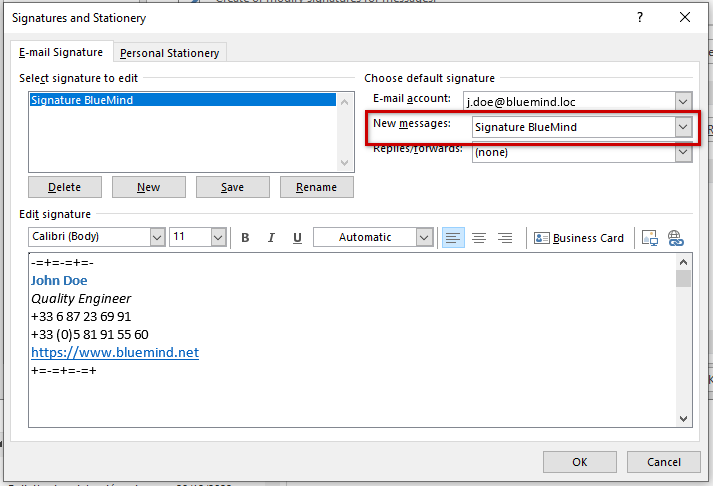Align signature text right
Screen dimensions: 713x486
[505, 238]
